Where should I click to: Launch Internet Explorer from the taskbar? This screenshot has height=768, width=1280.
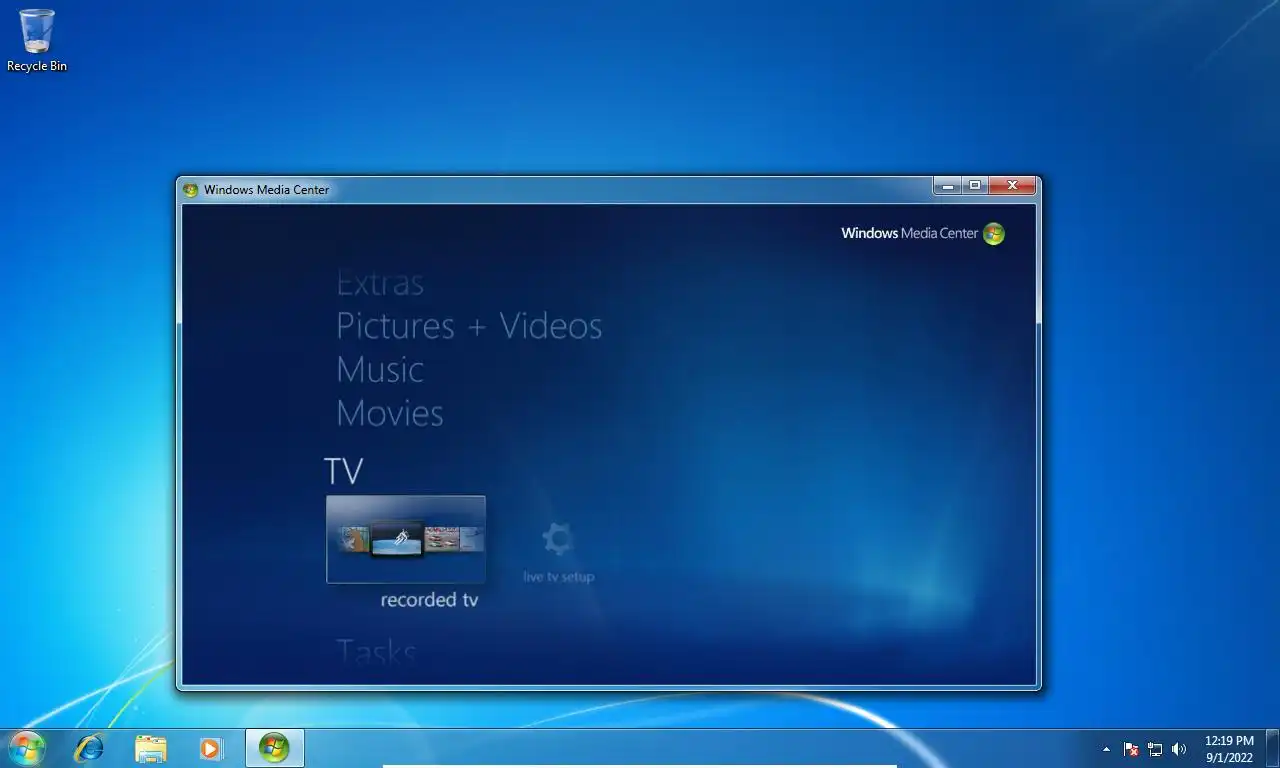(x=89, y=748)
